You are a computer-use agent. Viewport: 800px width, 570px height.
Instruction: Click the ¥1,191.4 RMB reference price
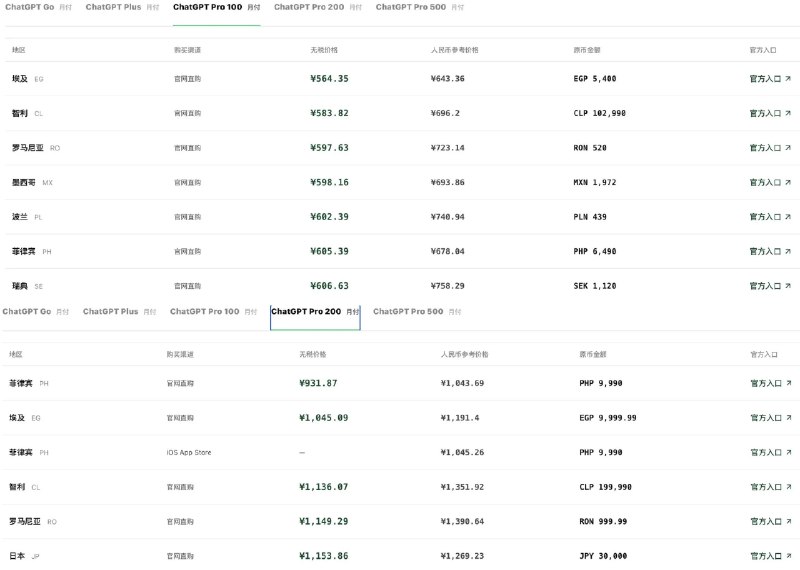(460, 418)
